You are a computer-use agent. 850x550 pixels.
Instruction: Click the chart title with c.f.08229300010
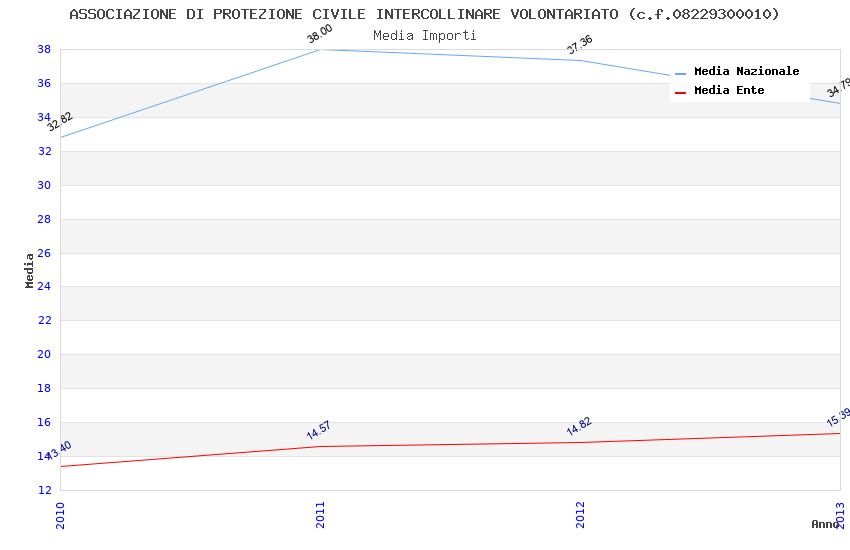click(x=424, y=14)
